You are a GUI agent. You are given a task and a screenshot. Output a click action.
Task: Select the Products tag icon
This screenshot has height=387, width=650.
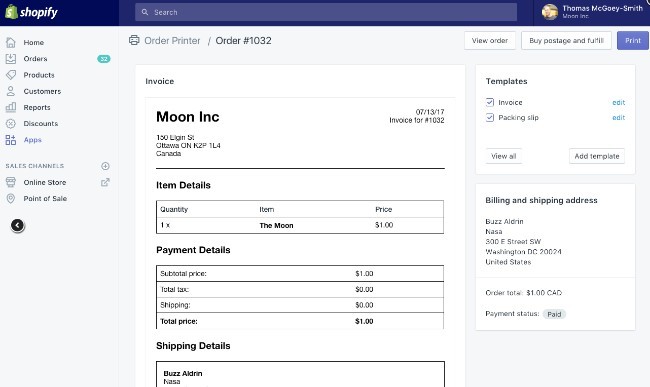[x=11, y=75]
